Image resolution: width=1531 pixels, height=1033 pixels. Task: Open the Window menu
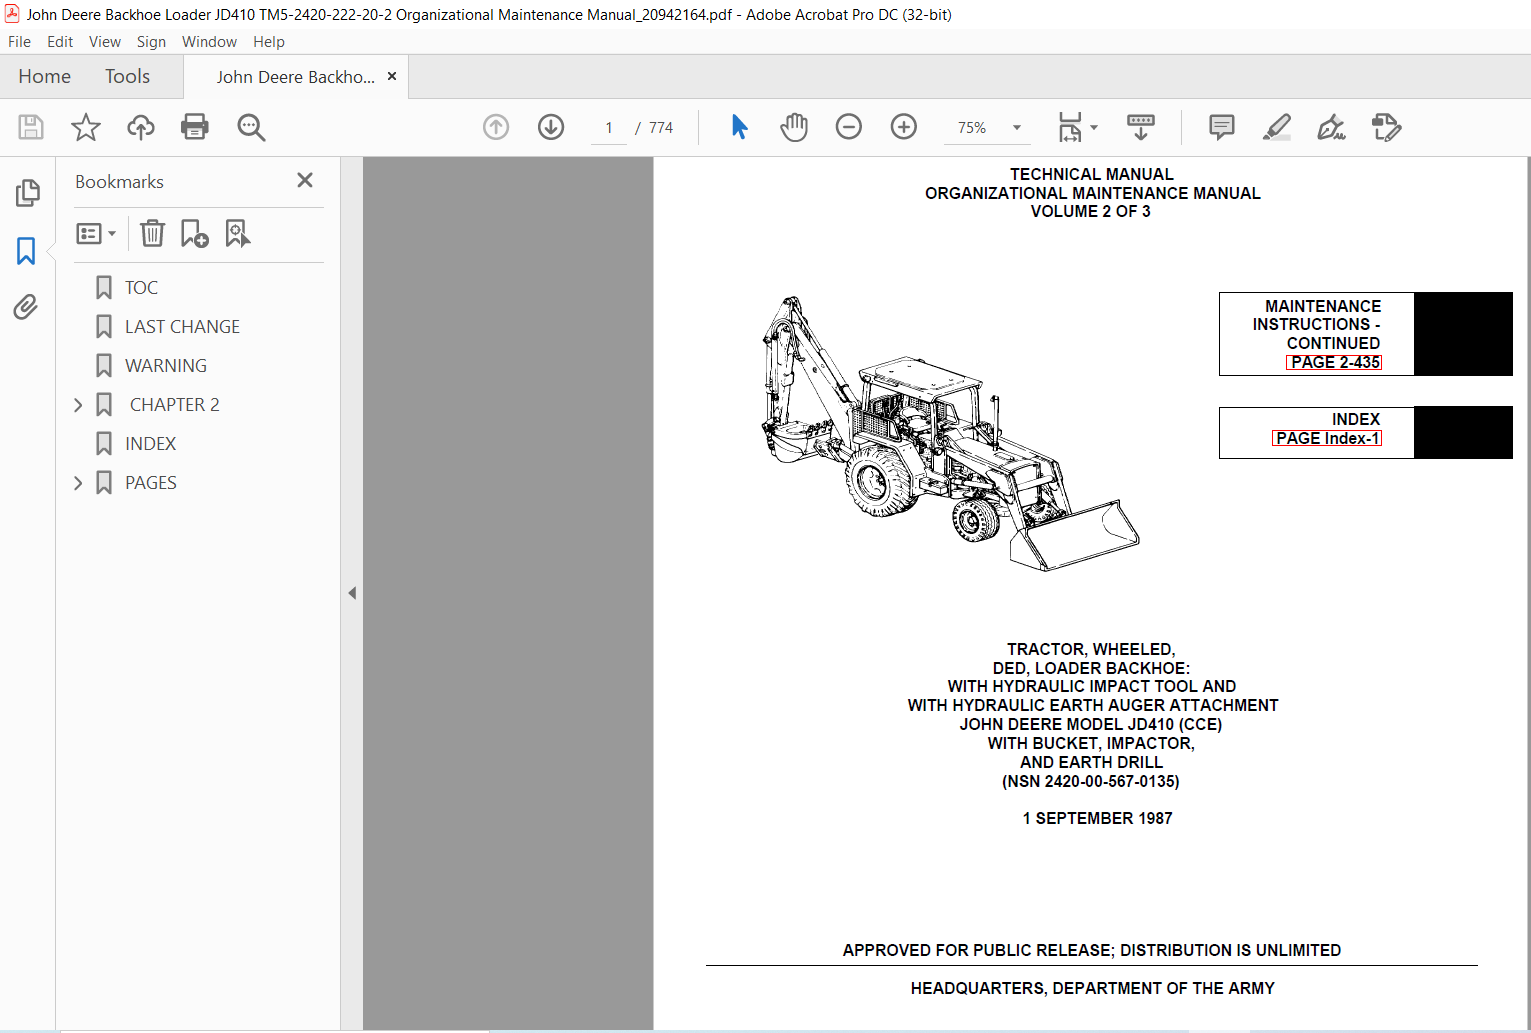click(x=209, y=42)
